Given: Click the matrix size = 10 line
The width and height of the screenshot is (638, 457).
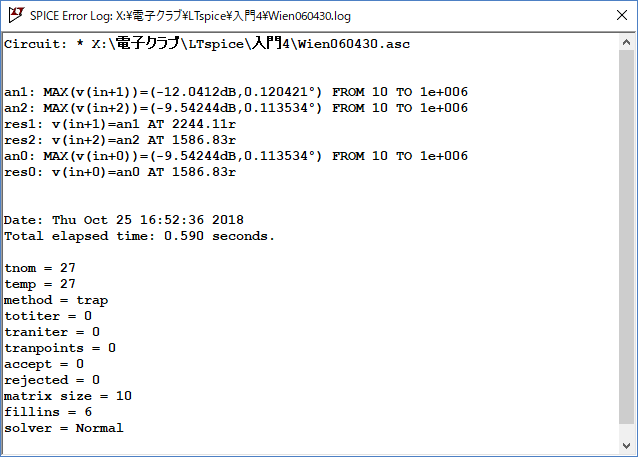Looking at the screenshot, I should (68, 396).
